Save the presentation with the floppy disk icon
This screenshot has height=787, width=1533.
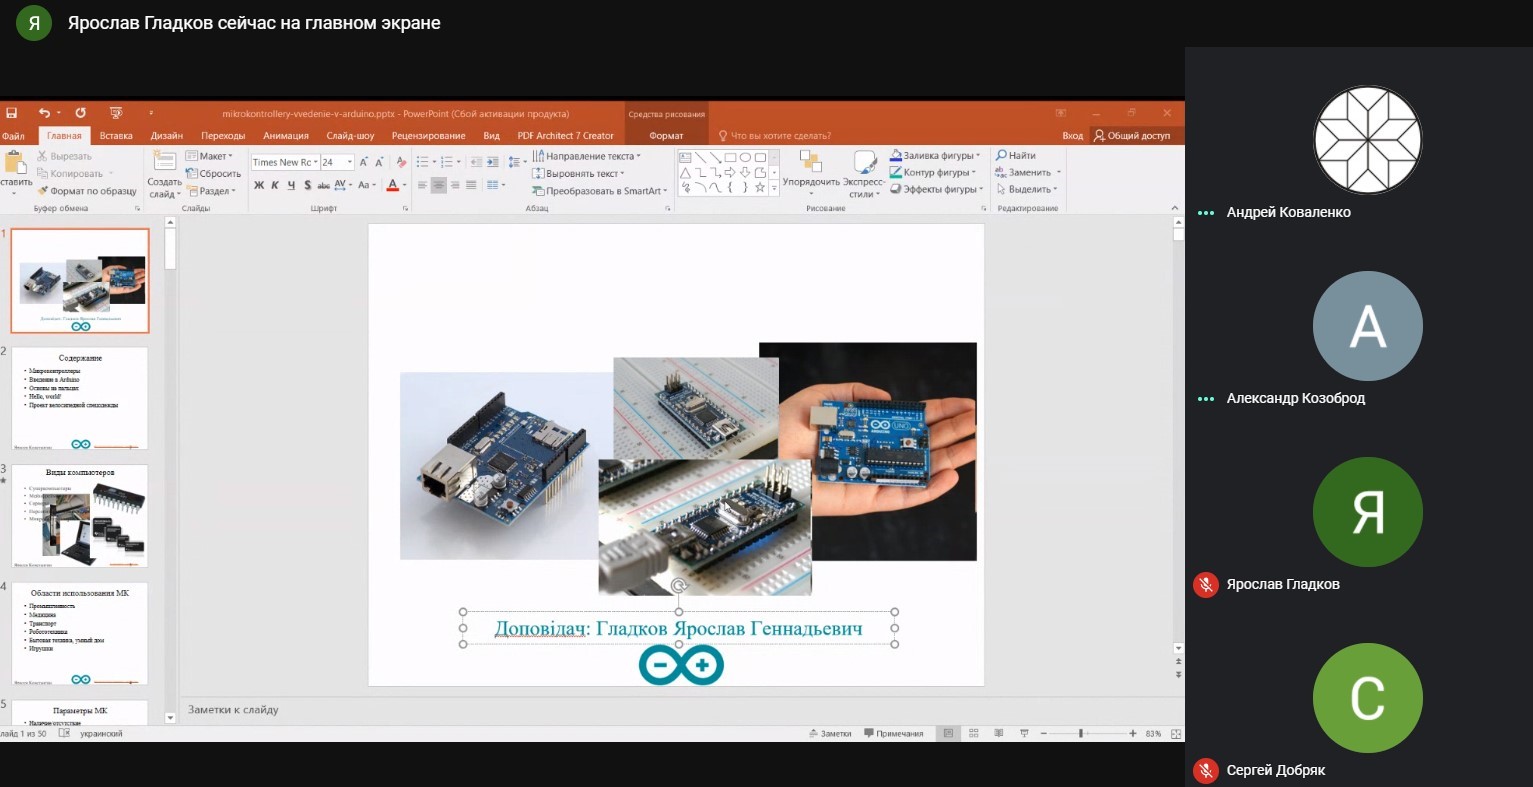click(11, 113)
